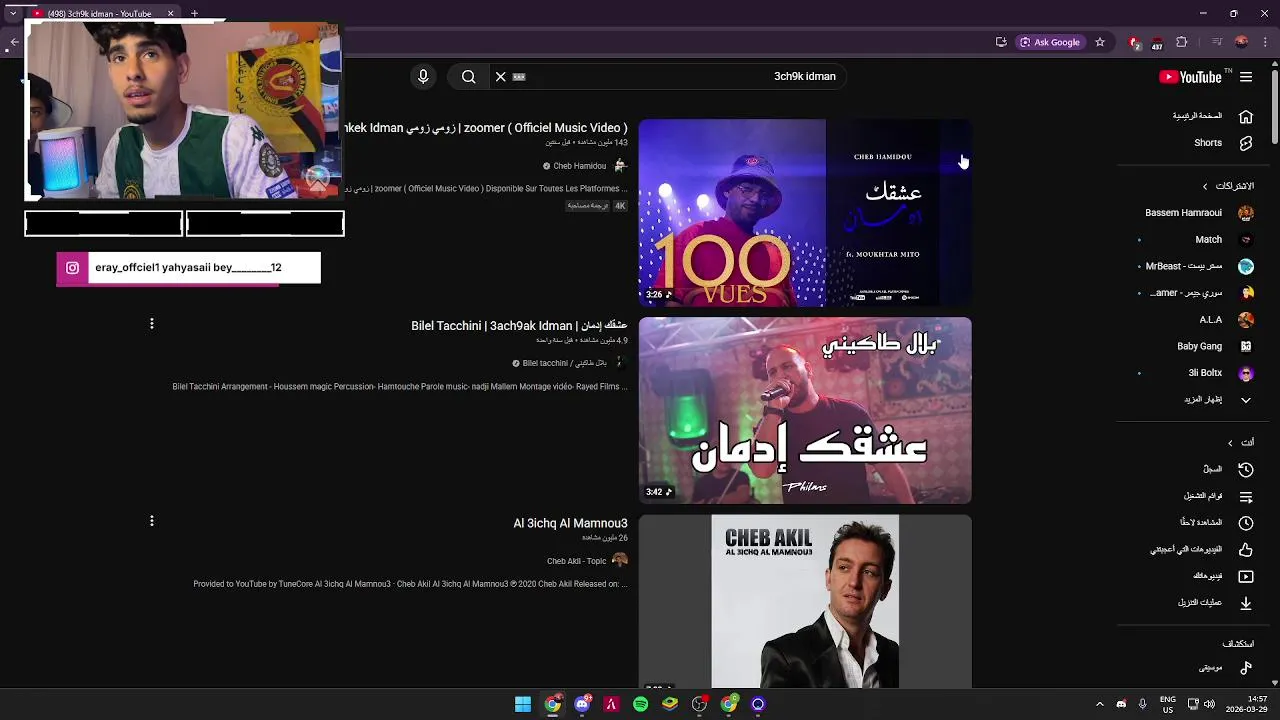Viewport: 1280px width, 720px height.
Task: Play the Cheb Akil album thumbnail
Action: (x=805, y=602)
